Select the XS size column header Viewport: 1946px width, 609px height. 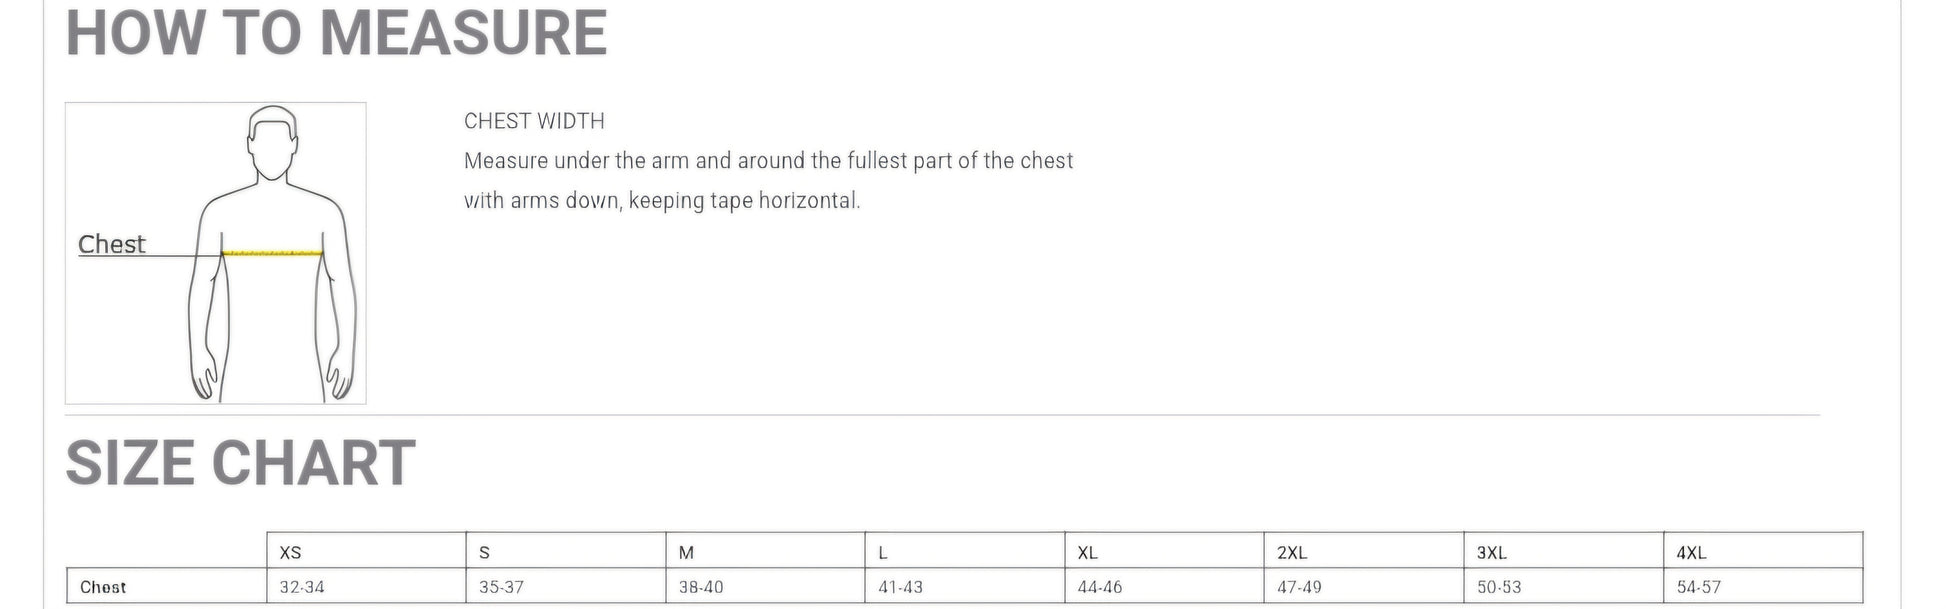click(x=290, y=552)
